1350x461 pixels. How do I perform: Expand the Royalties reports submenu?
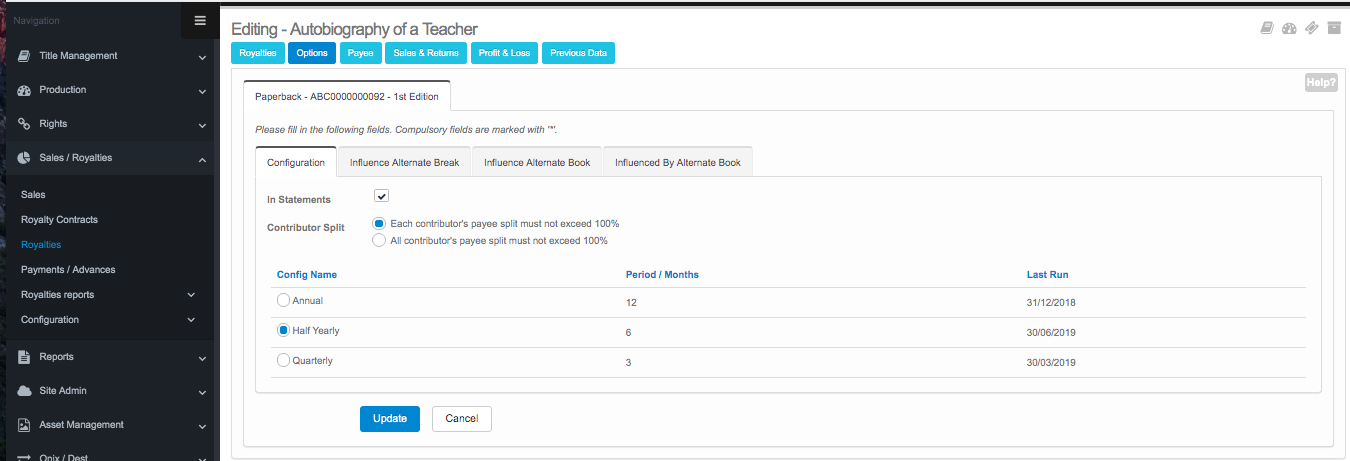coord(191,295)
